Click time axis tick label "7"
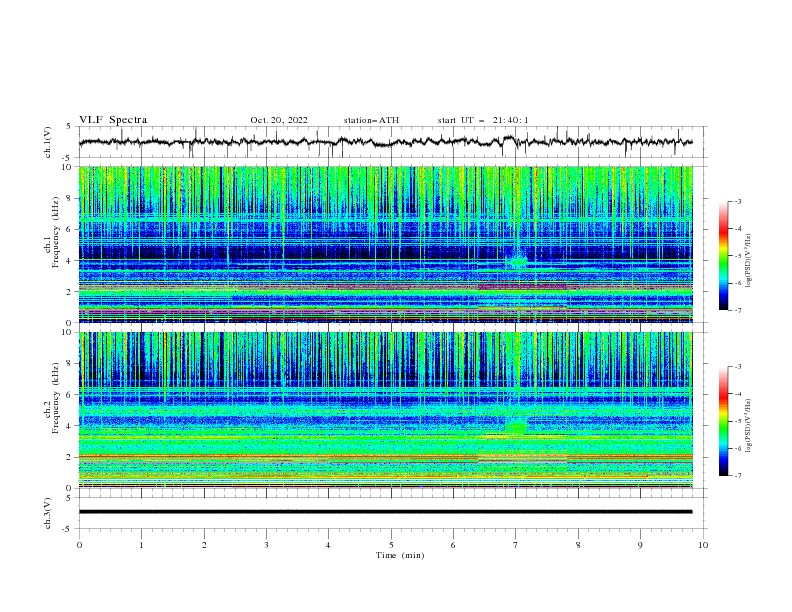792x612 pixels. click(516, 545)
